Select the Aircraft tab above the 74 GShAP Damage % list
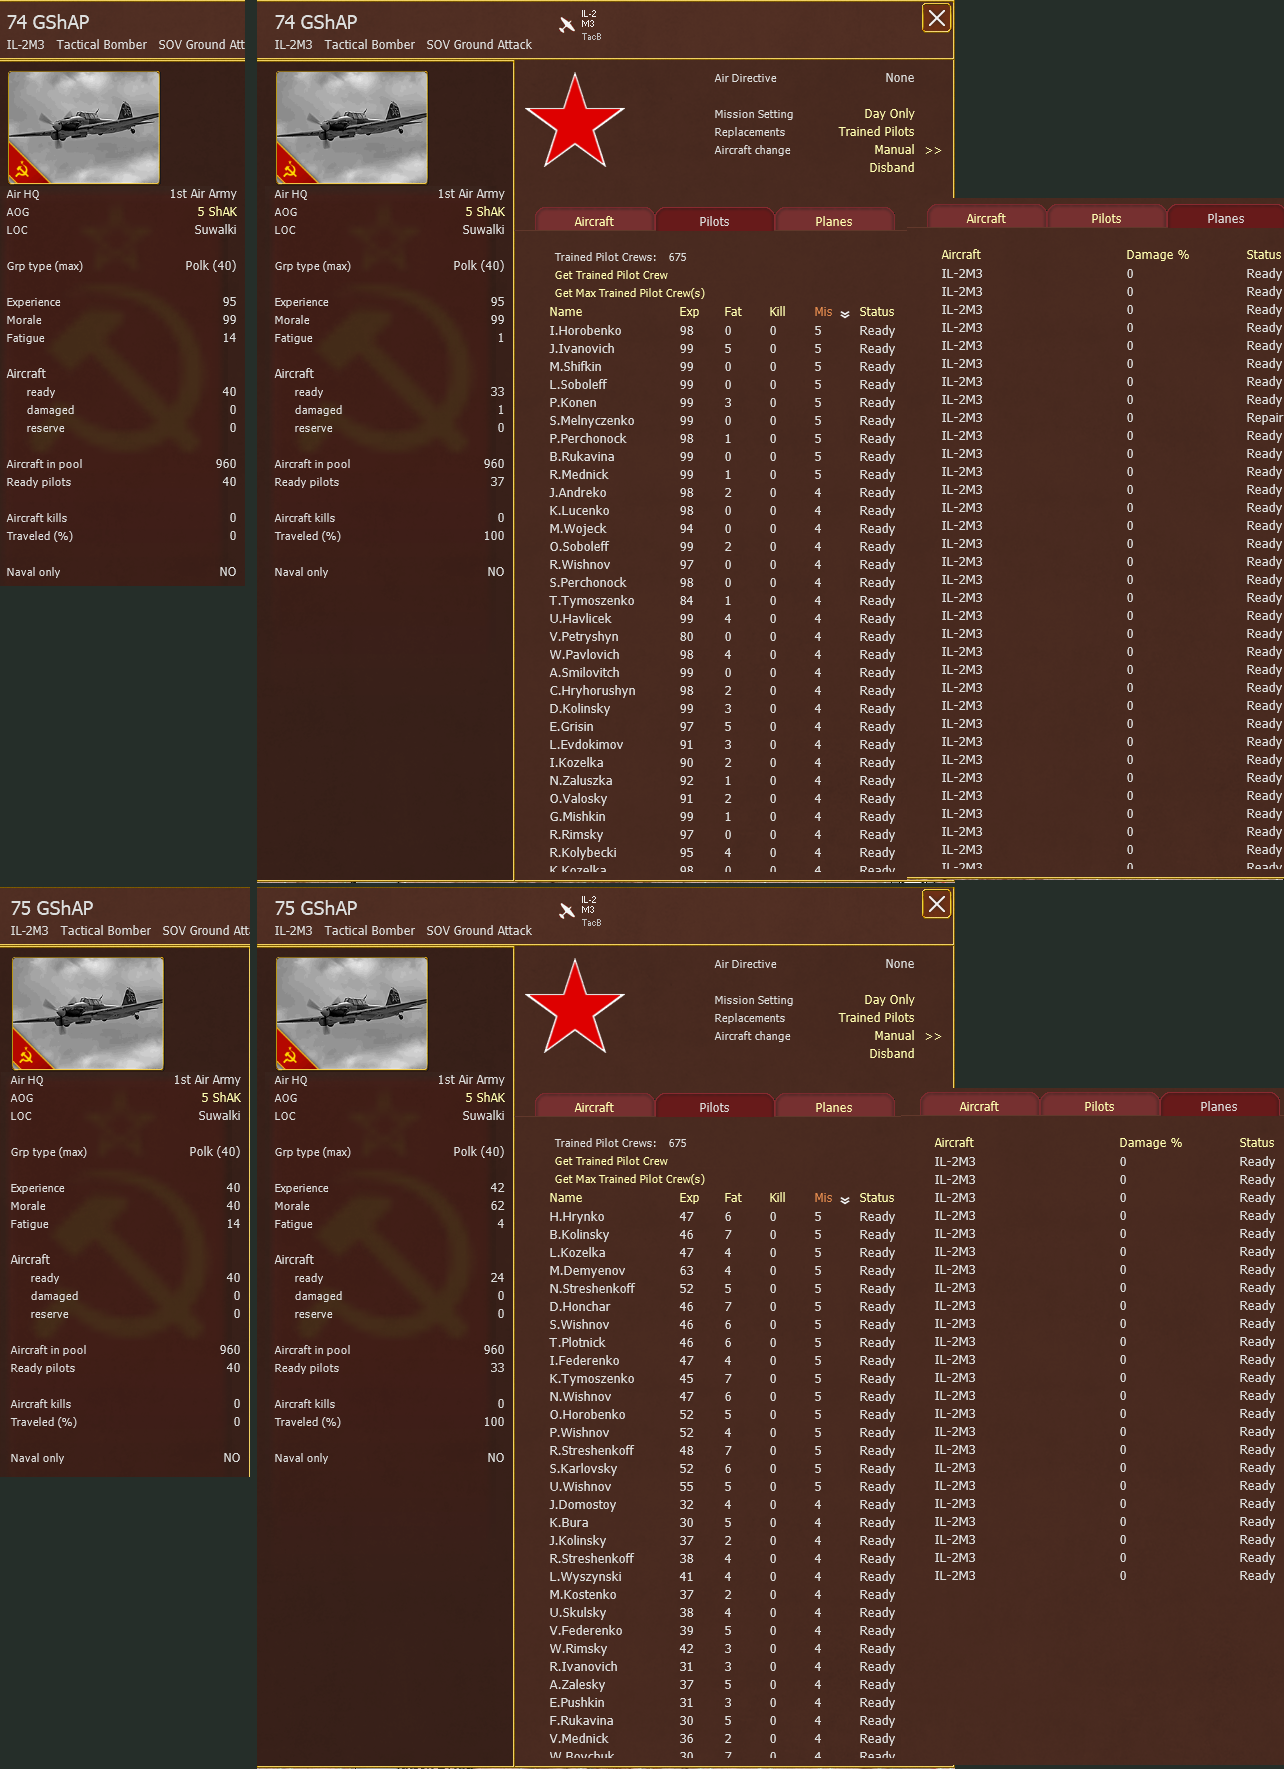 (986, 218)
